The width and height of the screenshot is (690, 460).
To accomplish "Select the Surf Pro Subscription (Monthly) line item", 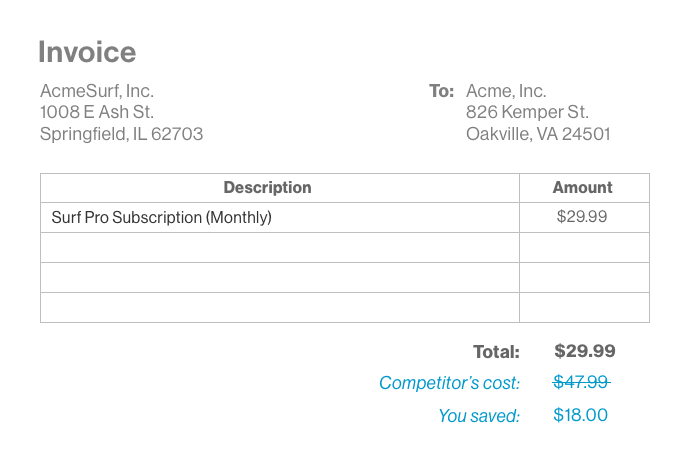I will pos(162,217).
